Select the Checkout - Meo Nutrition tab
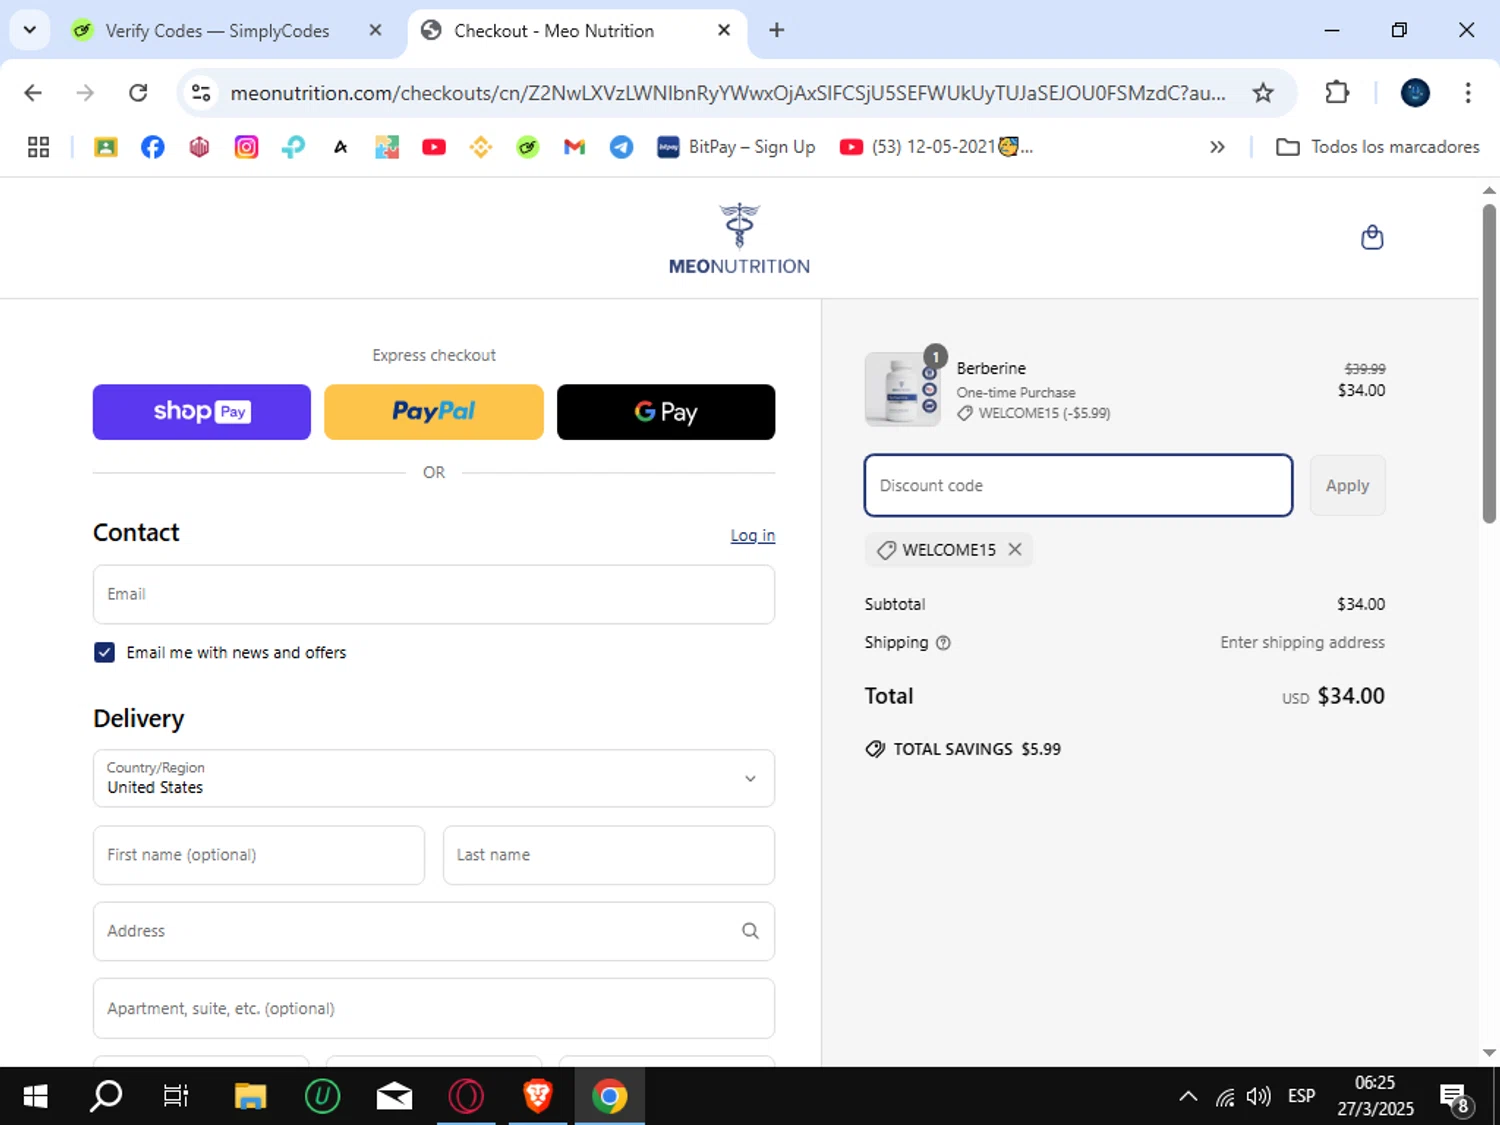This screenshot has height=1125, width=1500. [554, 31]
